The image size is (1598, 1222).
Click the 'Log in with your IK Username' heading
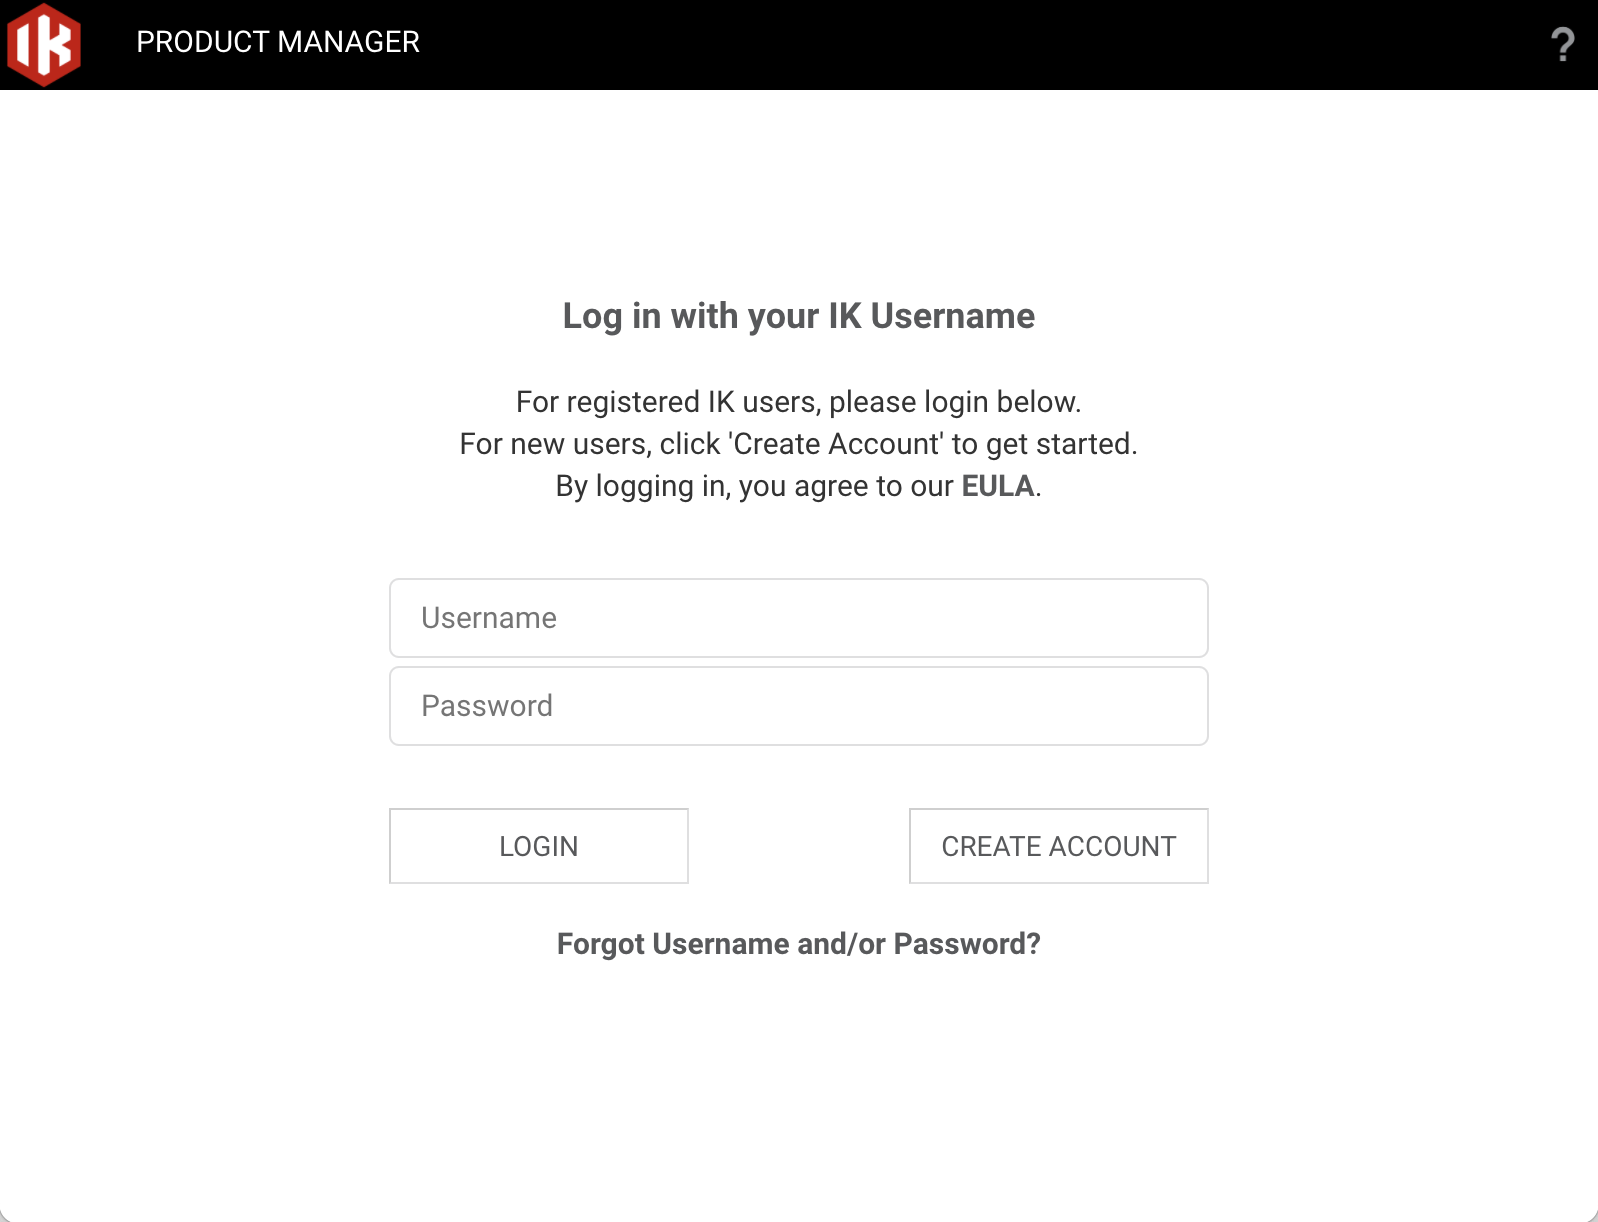pos(798,316)
